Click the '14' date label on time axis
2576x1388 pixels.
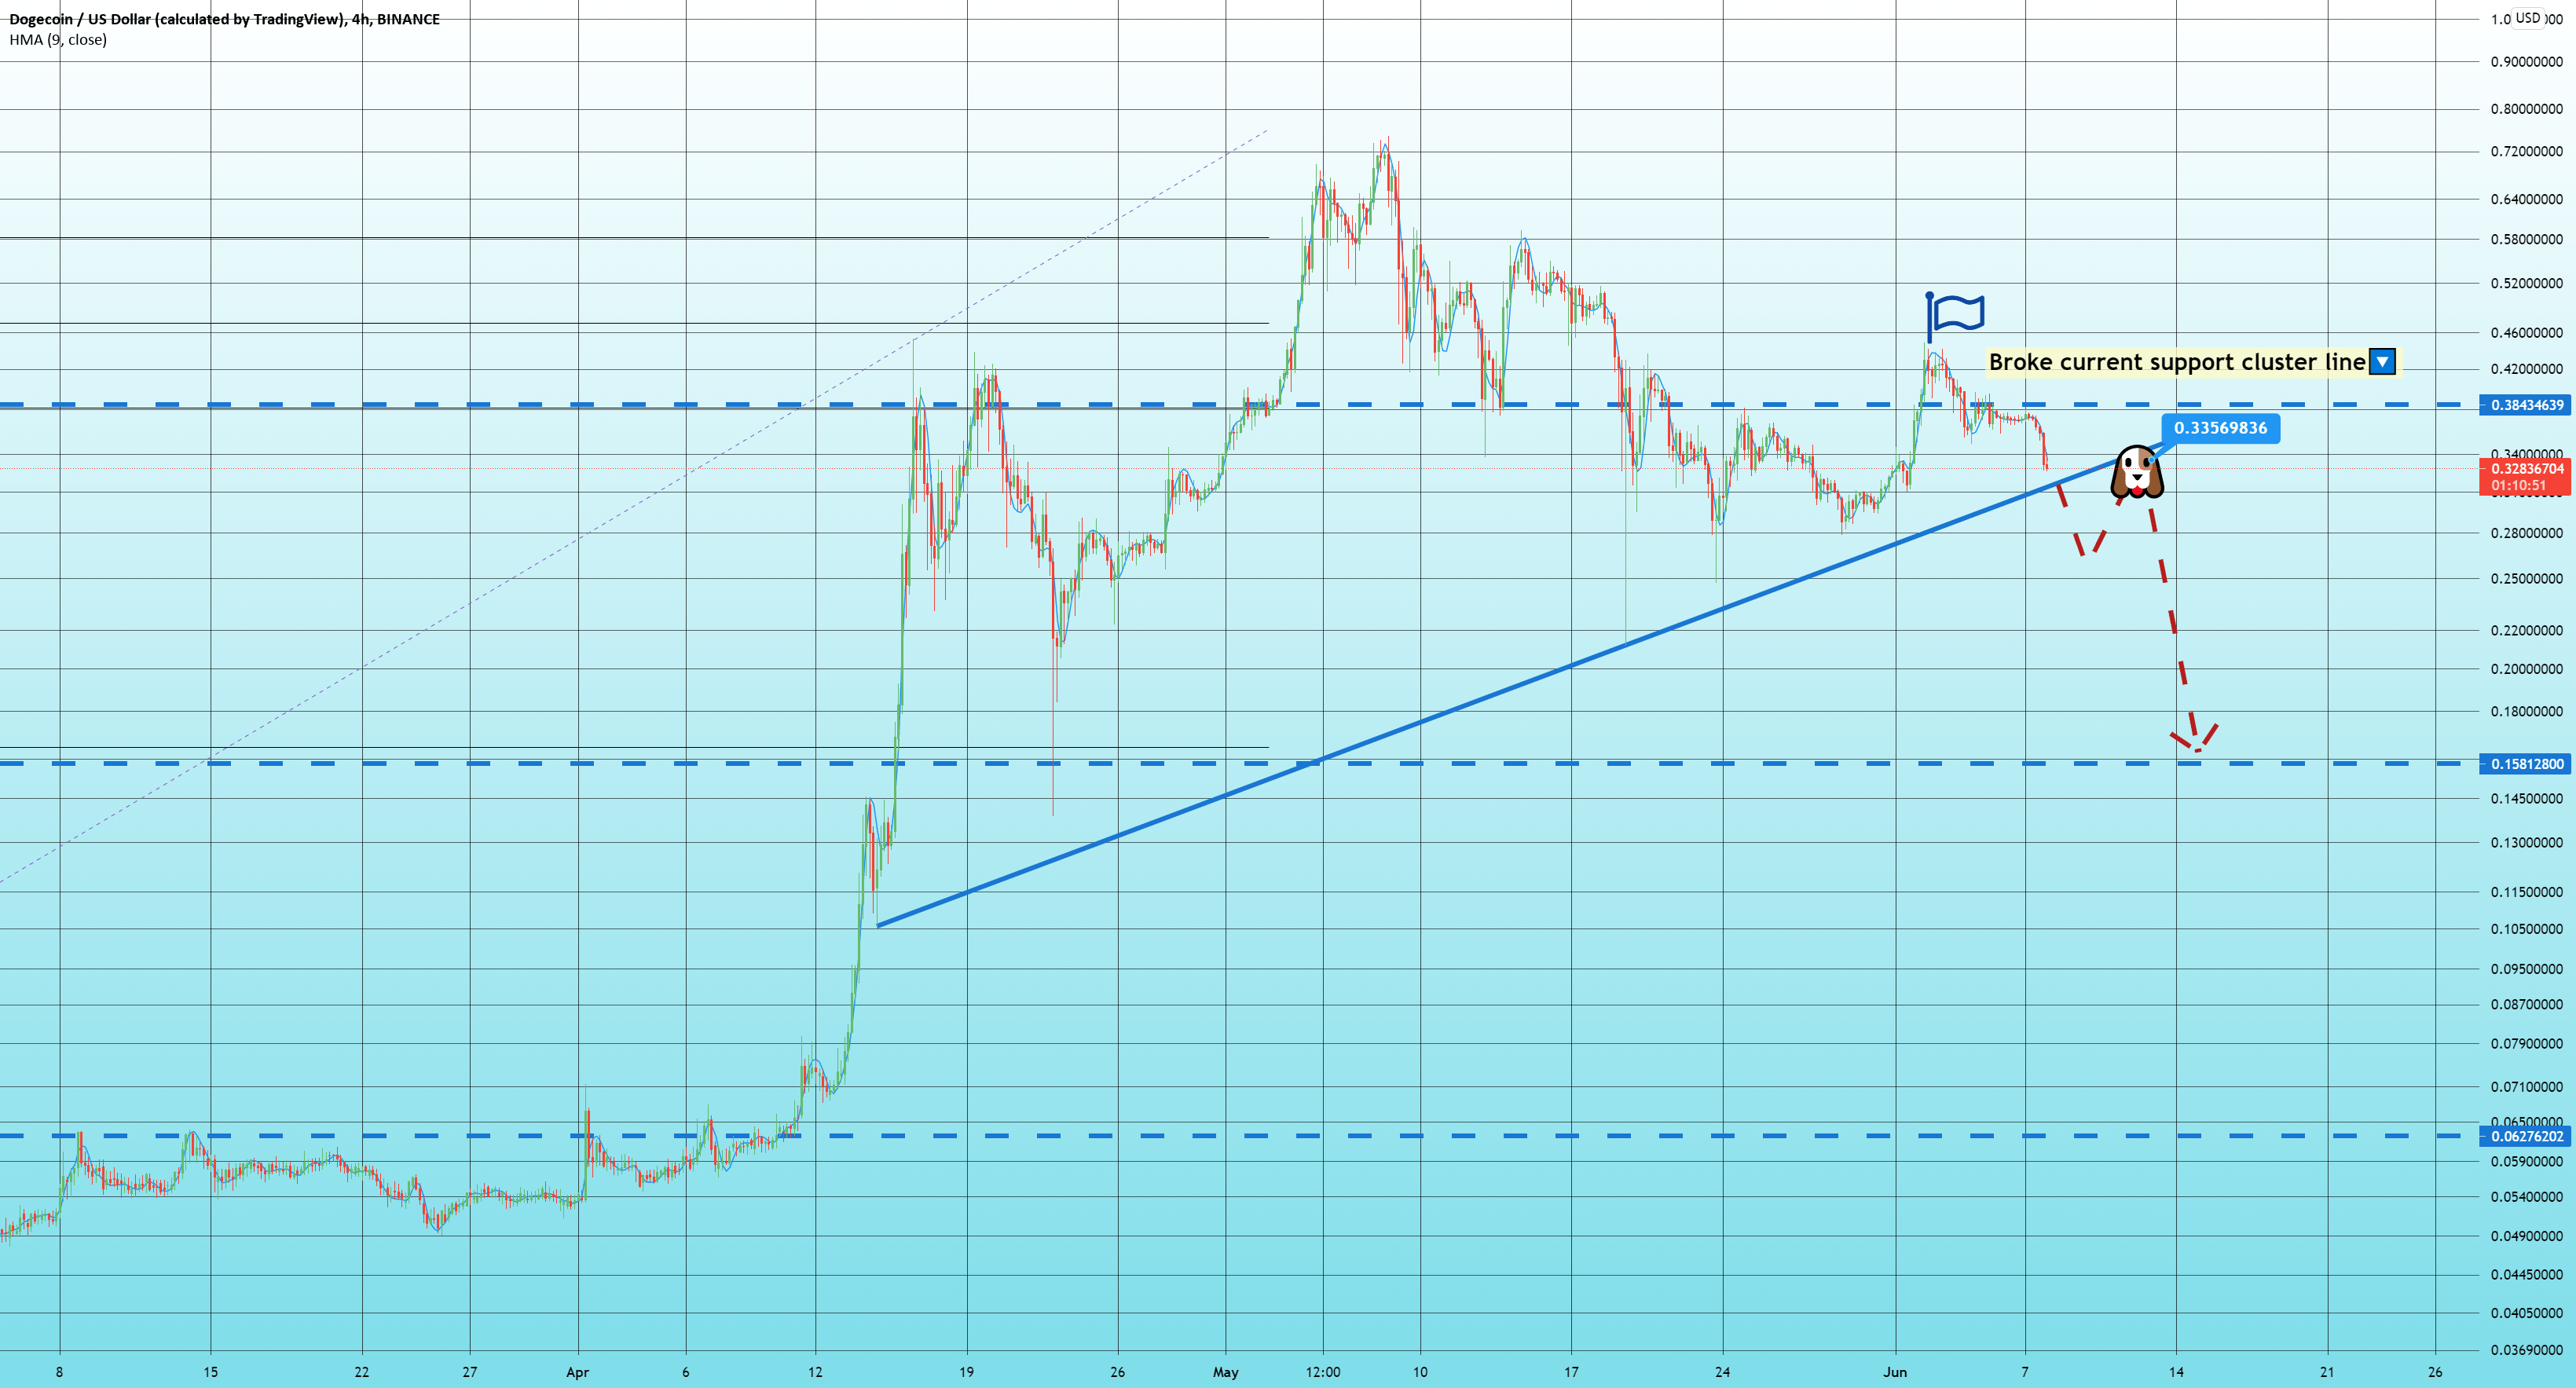(2176, 1372)
